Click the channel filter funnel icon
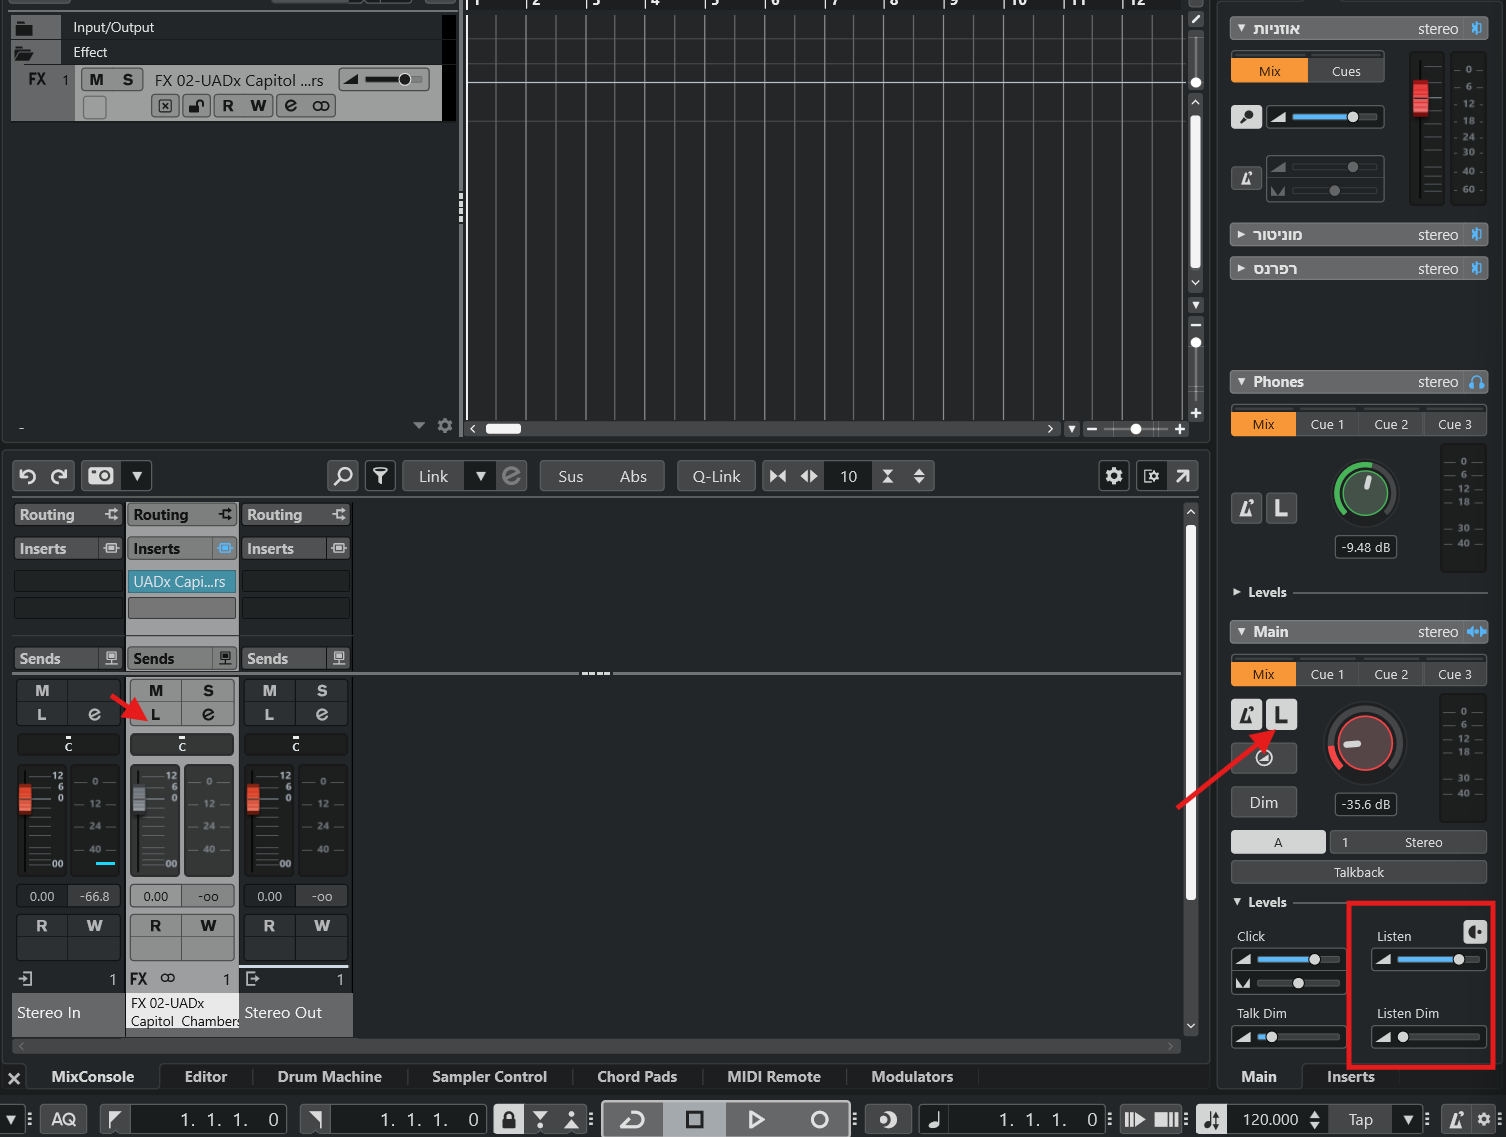 (x=380, y=476)
